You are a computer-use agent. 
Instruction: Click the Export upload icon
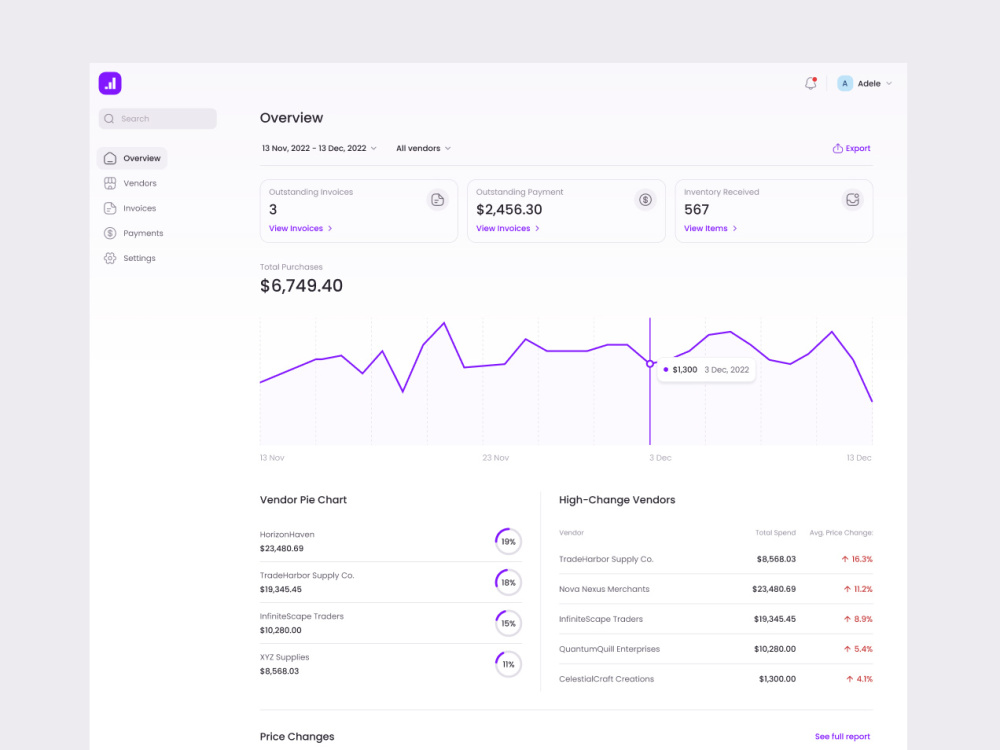point(837,148)
